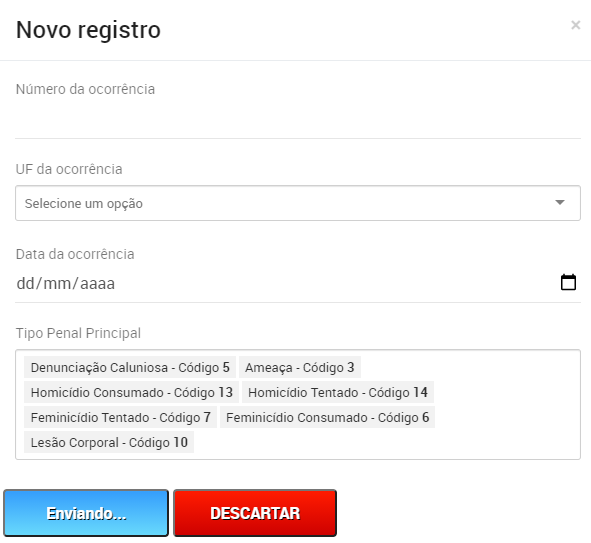The height and width of the screenshot is (543, 591).
Task: Click the Número da ocorrência label
Action: click(85, 89)
